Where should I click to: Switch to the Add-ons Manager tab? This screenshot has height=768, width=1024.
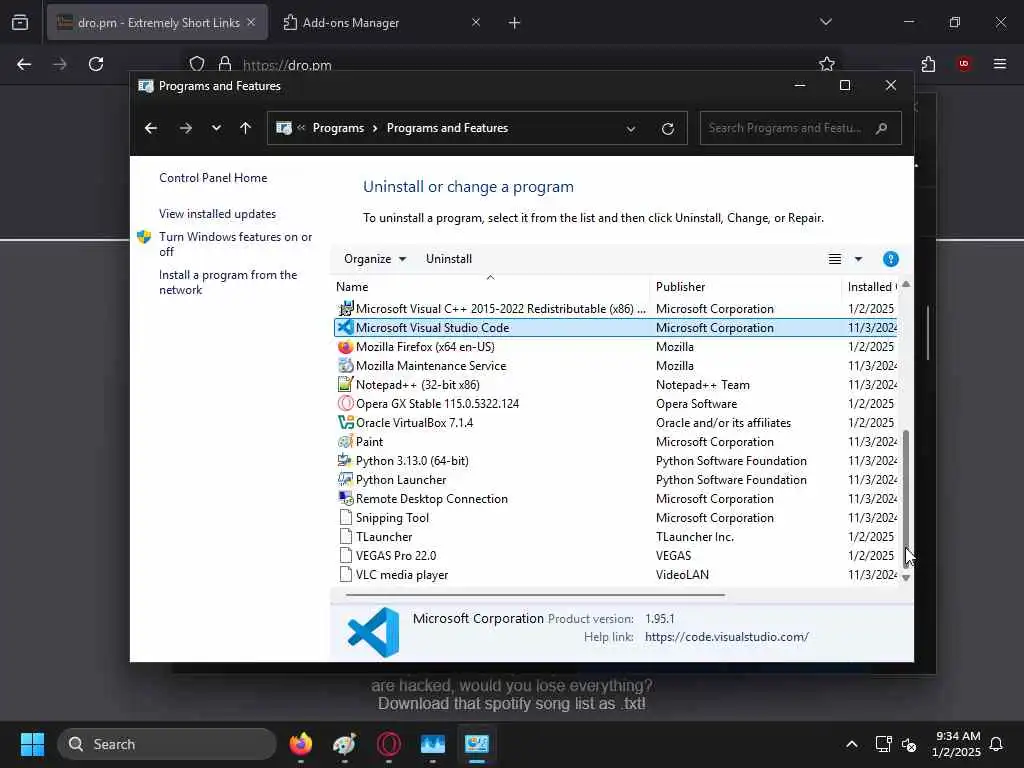coord(382,23)
